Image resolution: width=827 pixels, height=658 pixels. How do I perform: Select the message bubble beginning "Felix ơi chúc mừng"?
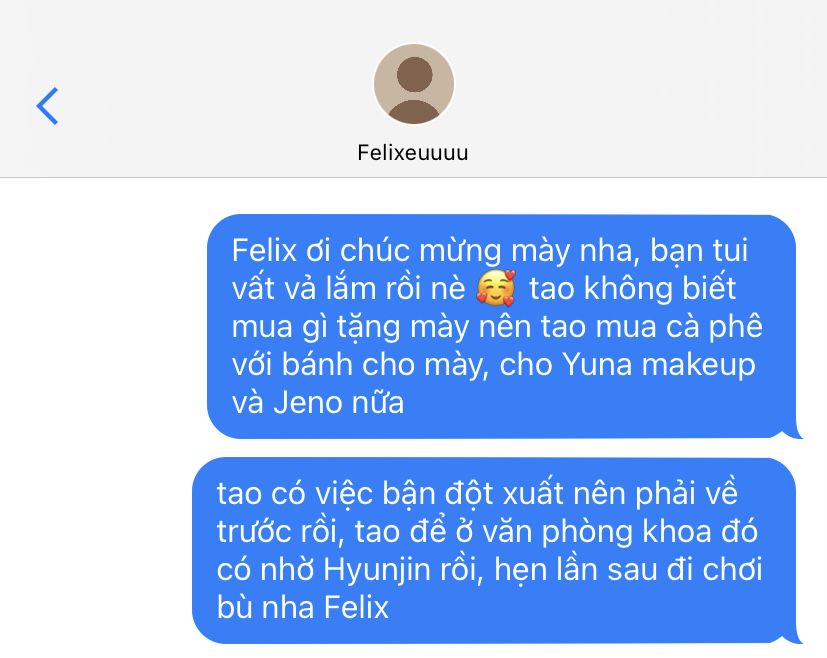501,326
